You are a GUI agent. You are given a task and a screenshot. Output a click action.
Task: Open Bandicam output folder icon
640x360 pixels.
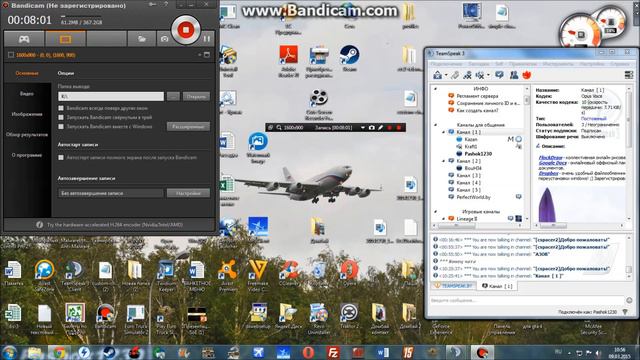click(142, 39)
